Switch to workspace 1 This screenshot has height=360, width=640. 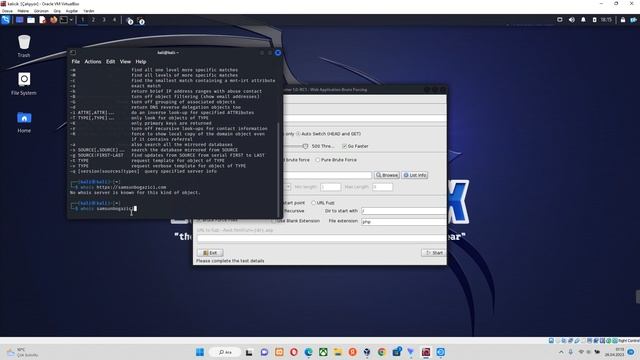click(x=82, y=20)
